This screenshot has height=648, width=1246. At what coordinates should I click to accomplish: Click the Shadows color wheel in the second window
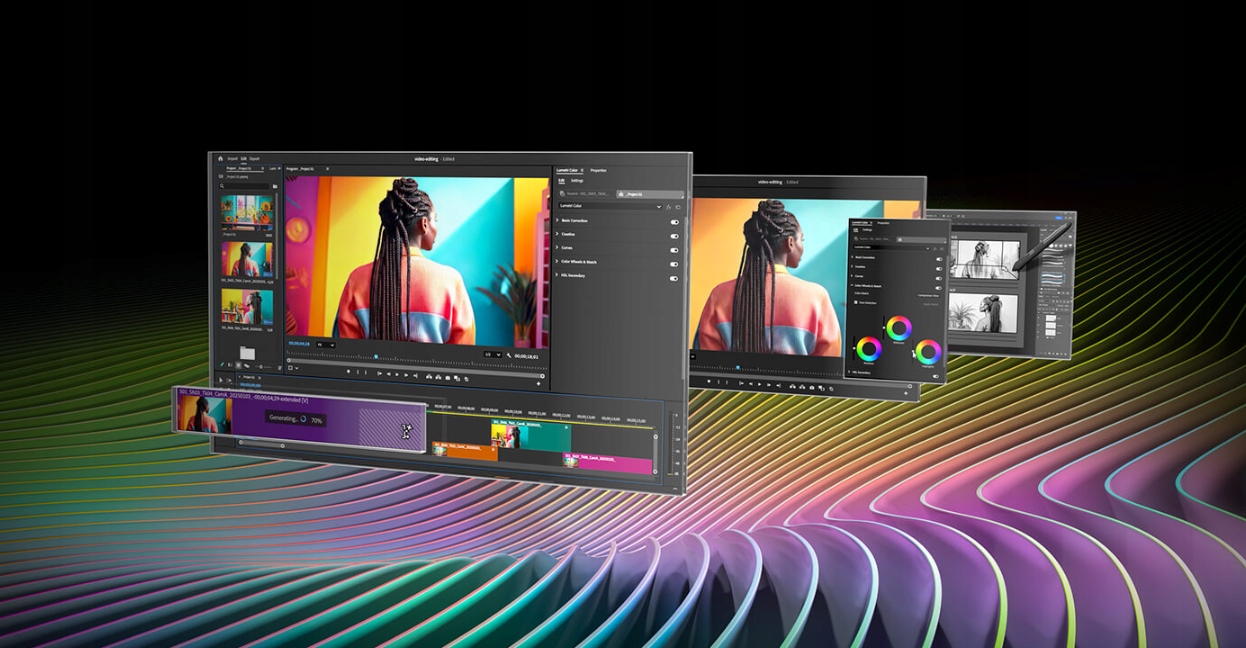pos(868,349)
